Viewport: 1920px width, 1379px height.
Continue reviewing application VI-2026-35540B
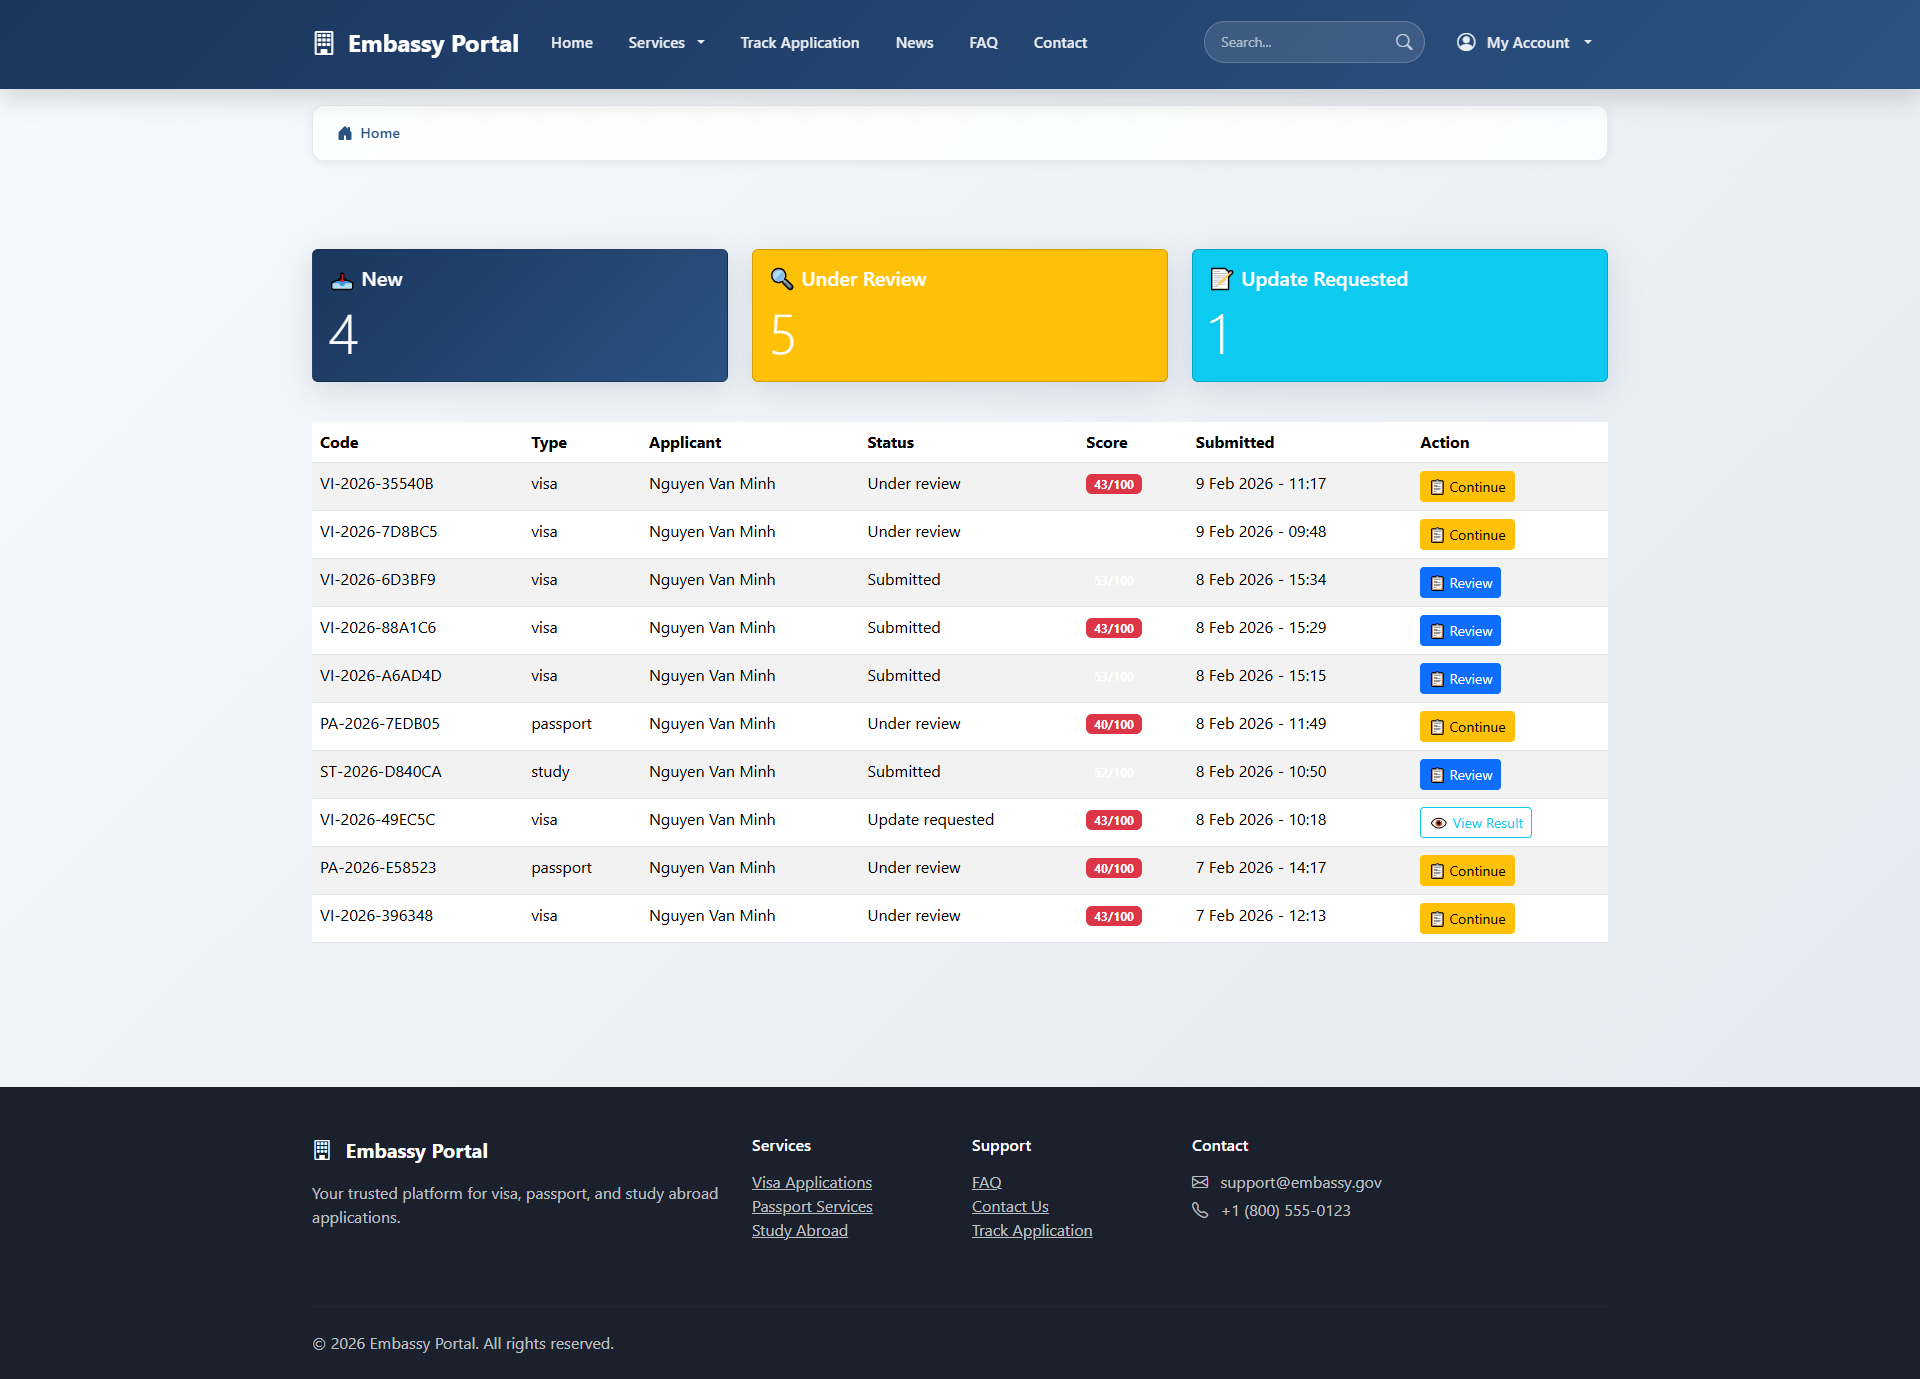click(1467, 487)
